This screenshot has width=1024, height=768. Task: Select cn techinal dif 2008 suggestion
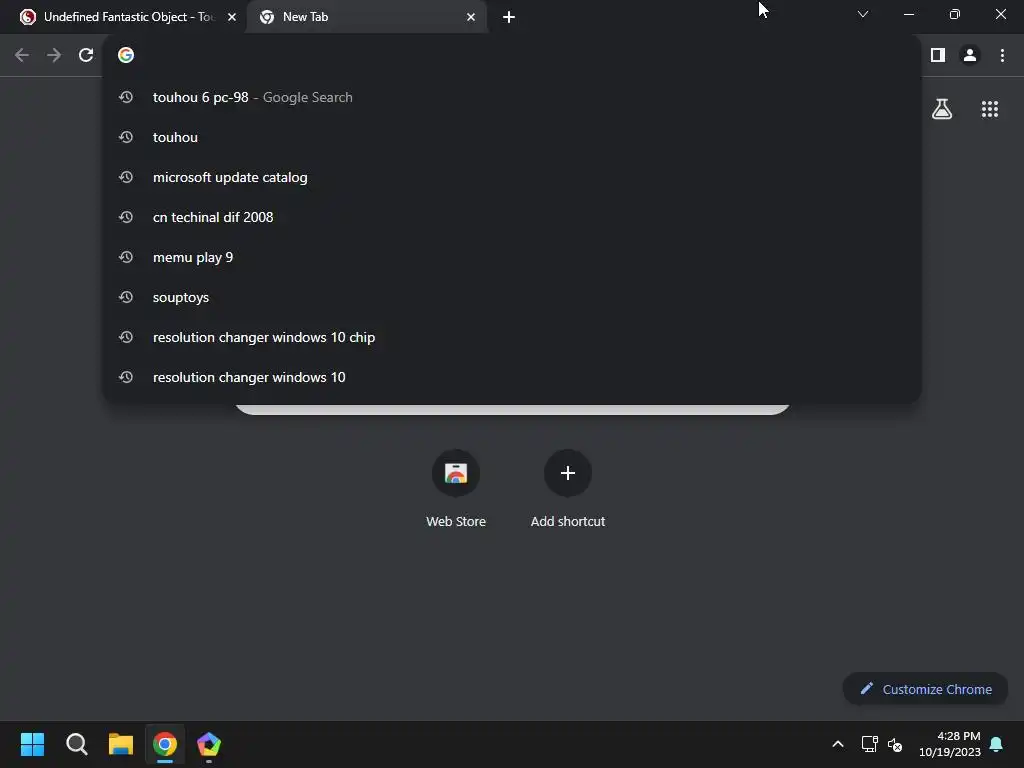click(512, 217)
